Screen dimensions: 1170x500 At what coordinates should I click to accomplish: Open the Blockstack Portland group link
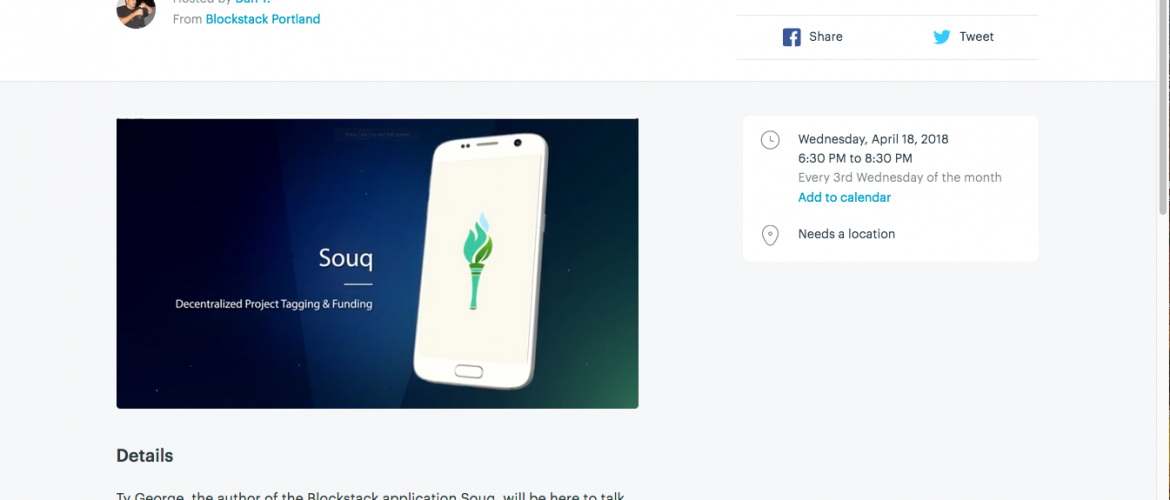pyautogui.click(x=263, y=19)
